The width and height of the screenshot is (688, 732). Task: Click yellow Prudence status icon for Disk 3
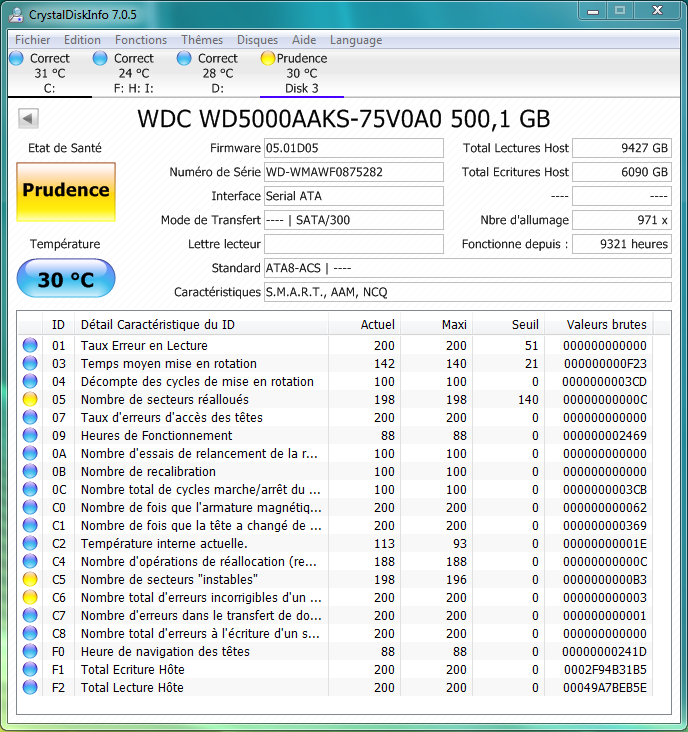[x=268, y=58]
